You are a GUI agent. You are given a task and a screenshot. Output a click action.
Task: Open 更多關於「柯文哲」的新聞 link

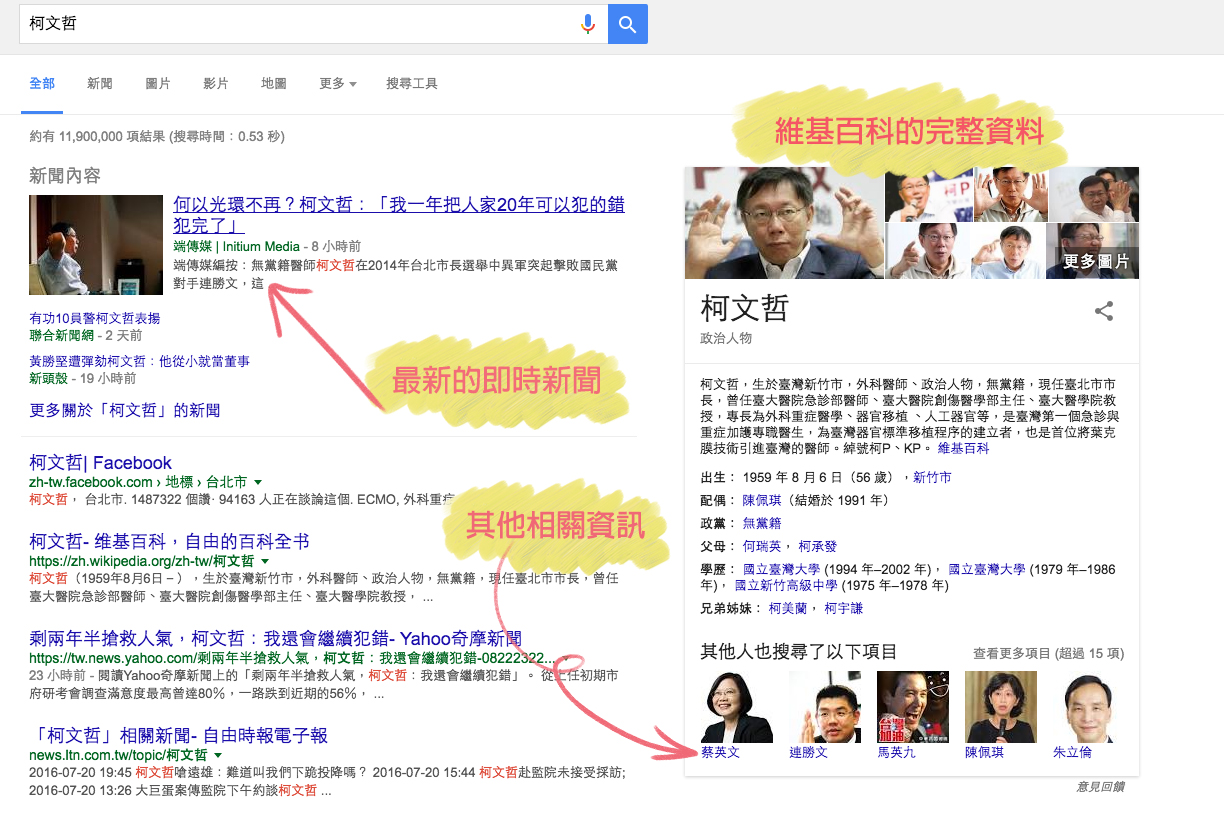125,410
